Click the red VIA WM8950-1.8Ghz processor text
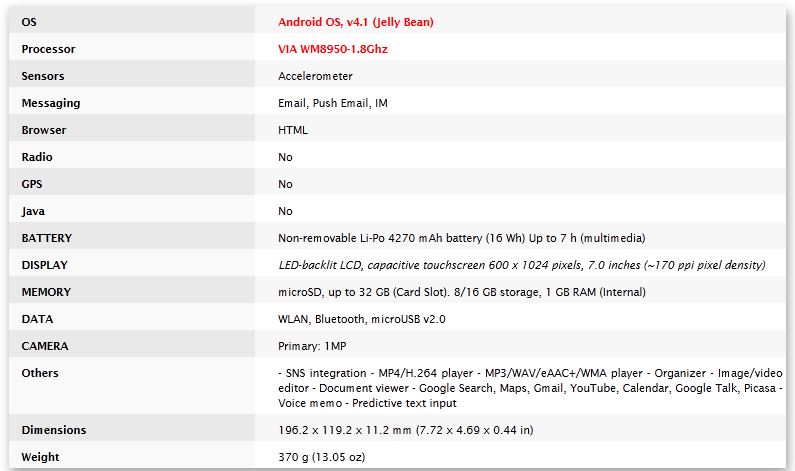Viewport: 795px width, 471px height. coord(333,49)
